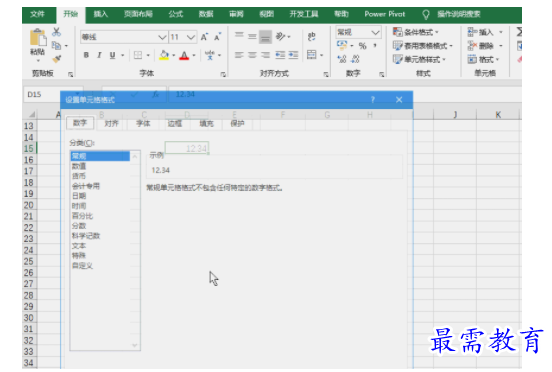Click the red font color swatch

click(x=184, y=55)
